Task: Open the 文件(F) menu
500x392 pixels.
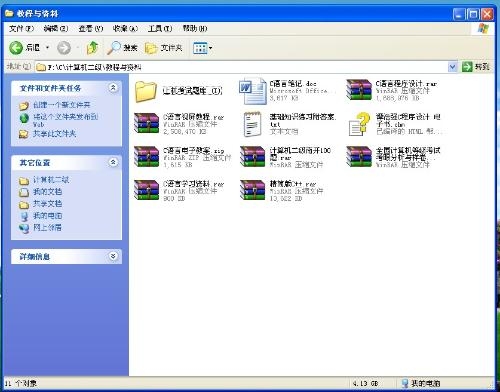Action: pyautogui.click(x=21, y=29)
